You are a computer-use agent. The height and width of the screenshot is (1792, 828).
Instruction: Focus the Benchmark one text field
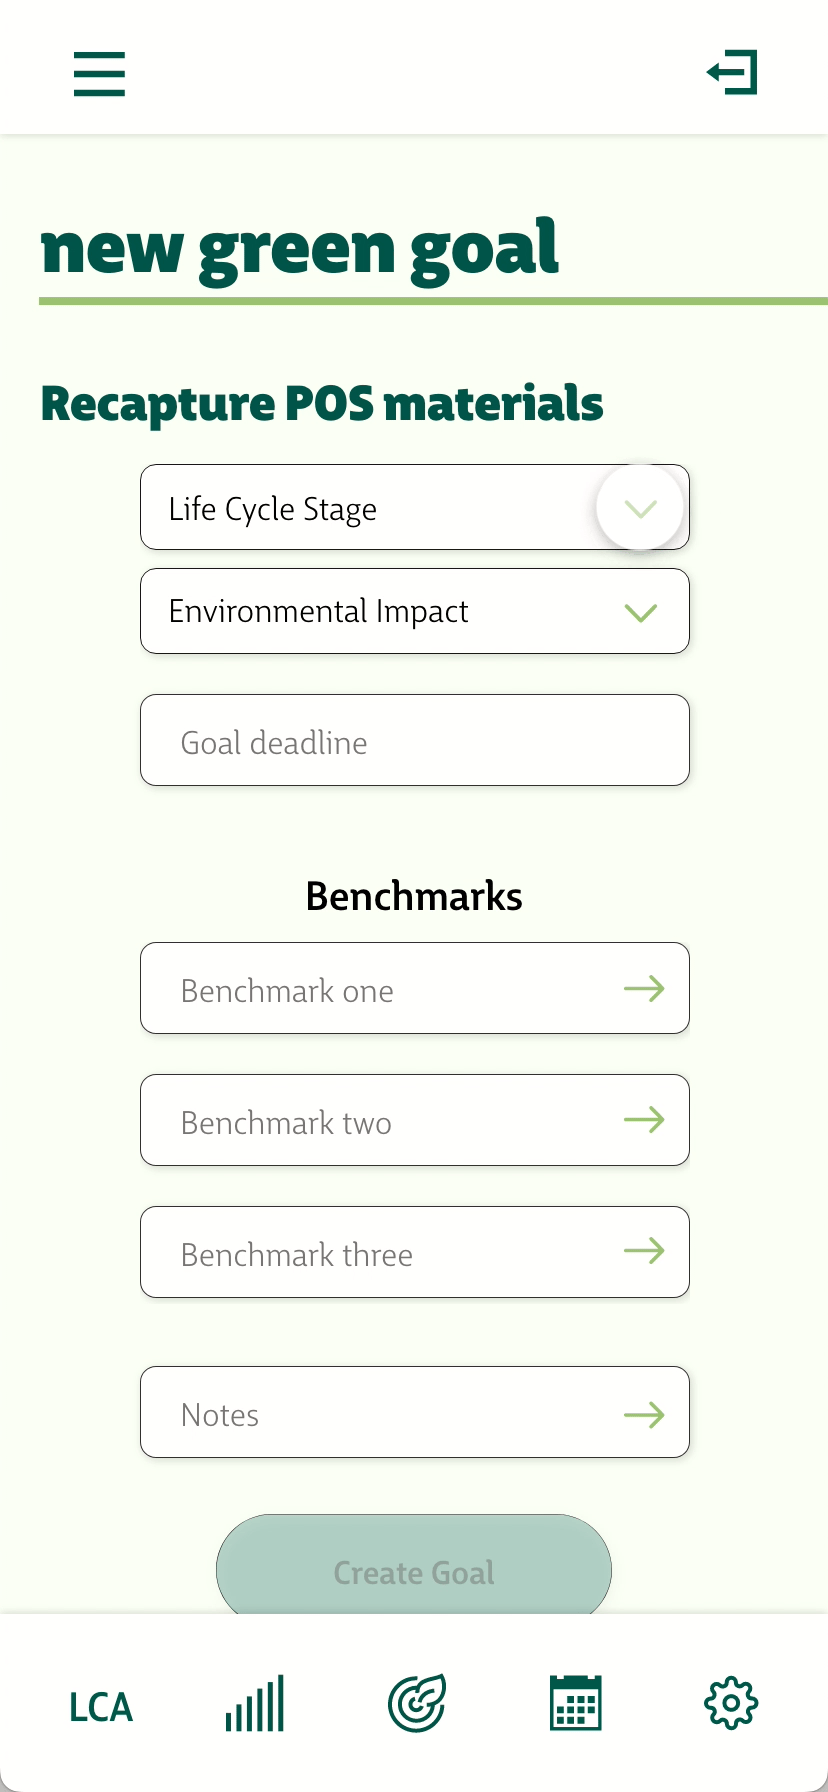tap(415, 988)
